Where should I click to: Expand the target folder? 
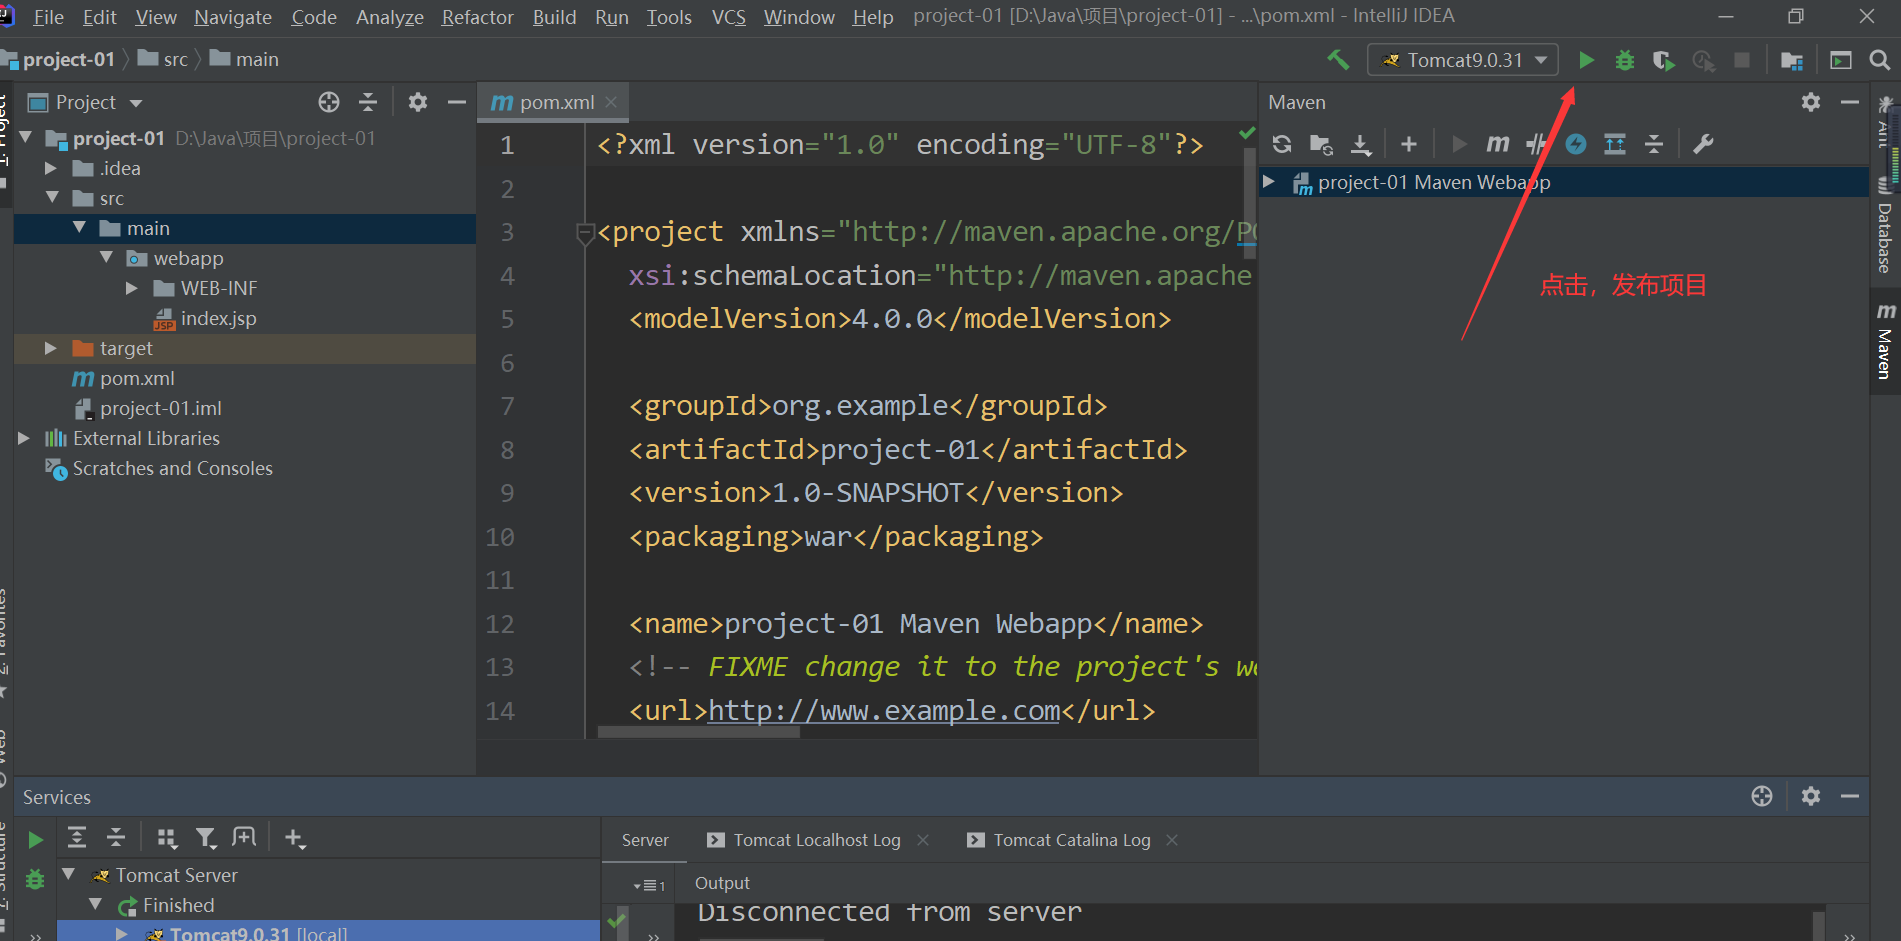click(51, 348)
